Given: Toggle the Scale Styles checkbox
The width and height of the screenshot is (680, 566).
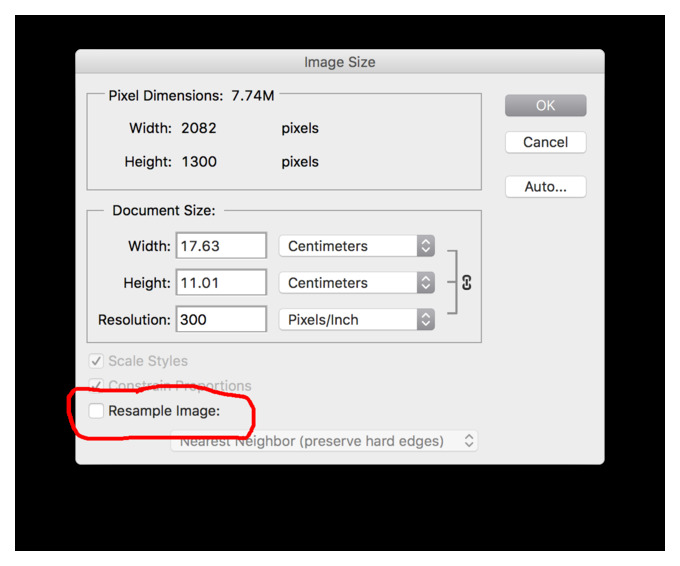Looking at the screenshot, I should 96,361.
